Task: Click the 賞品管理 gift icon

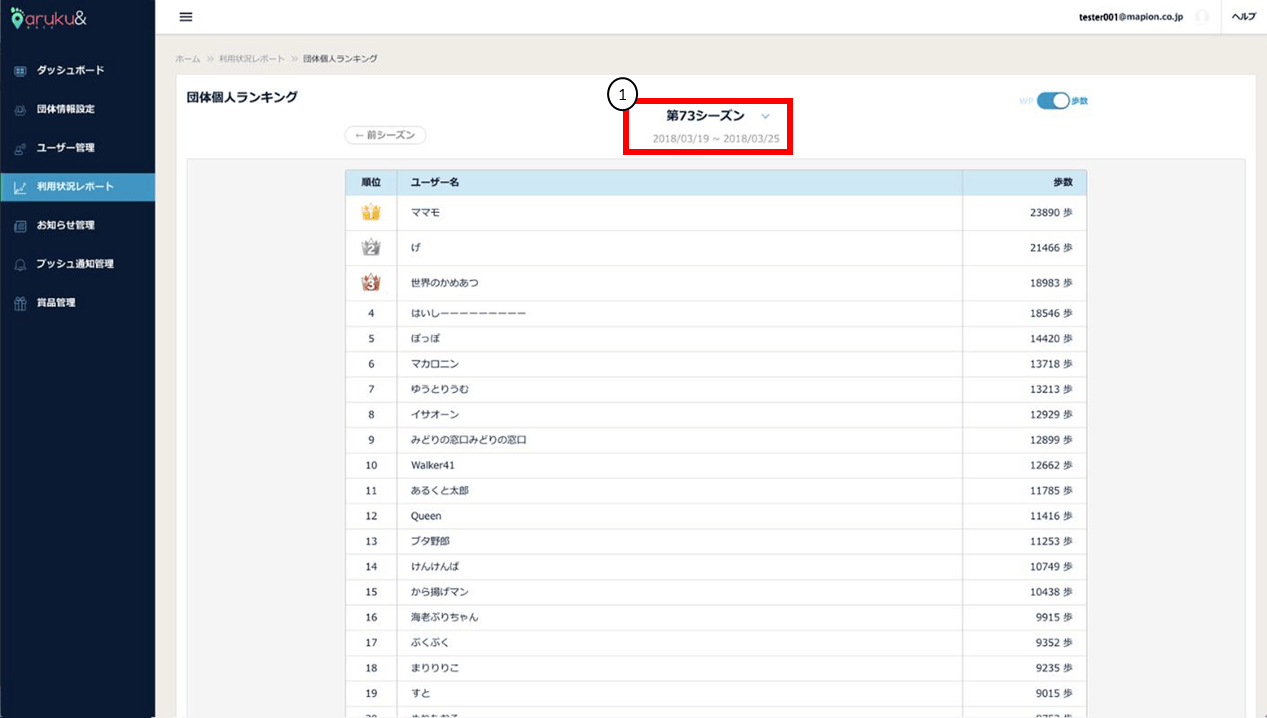Action: (x=21, y=302)
